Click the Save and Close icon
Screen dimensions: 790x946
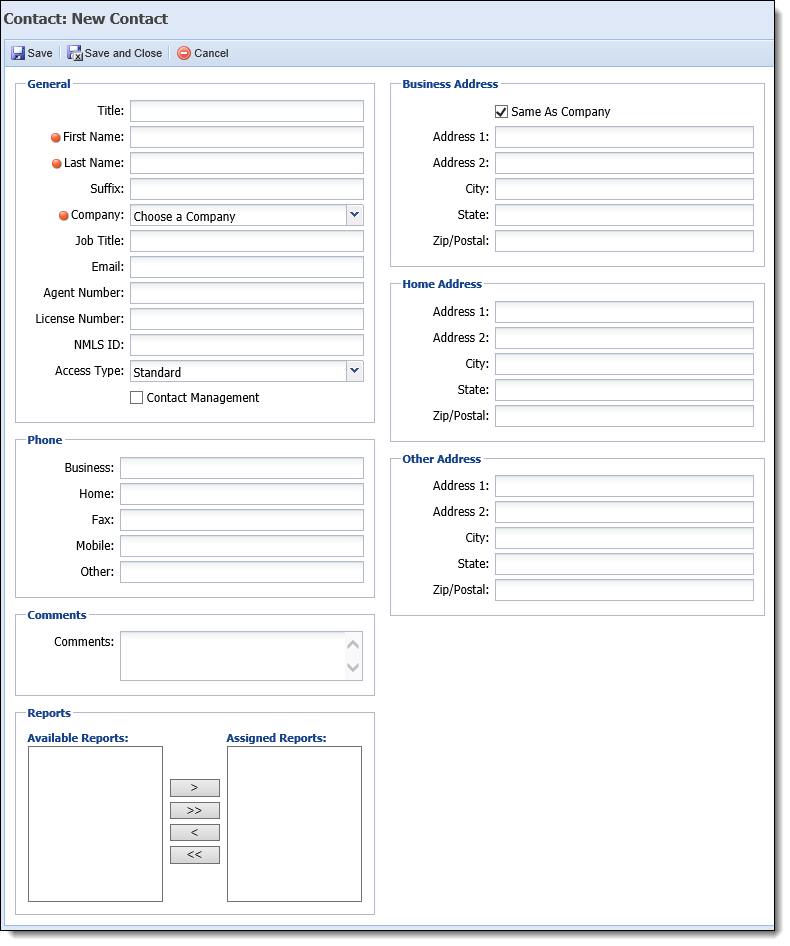click(x=75, y=53)
